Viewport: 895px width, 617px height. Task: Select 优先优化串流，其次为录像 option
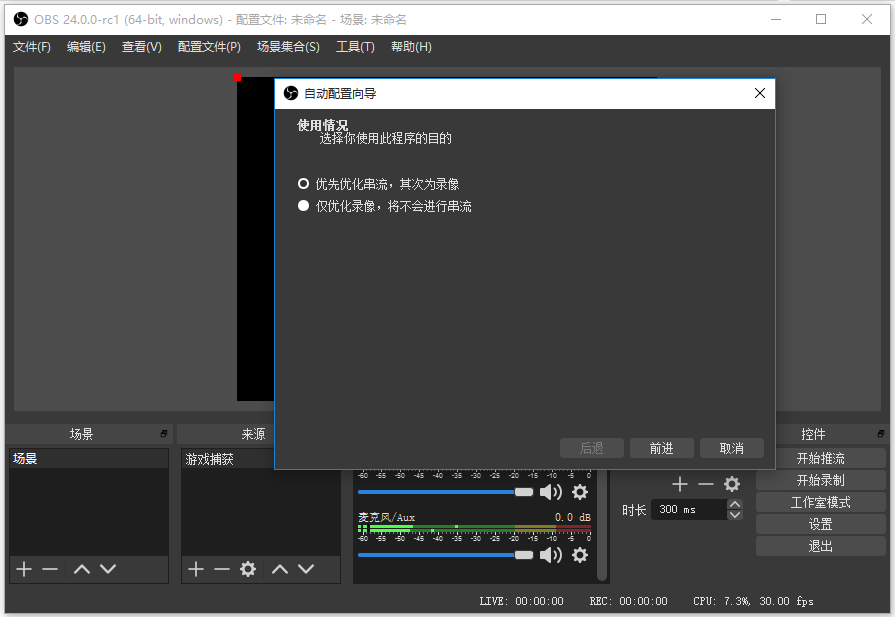tap(301, 183)
